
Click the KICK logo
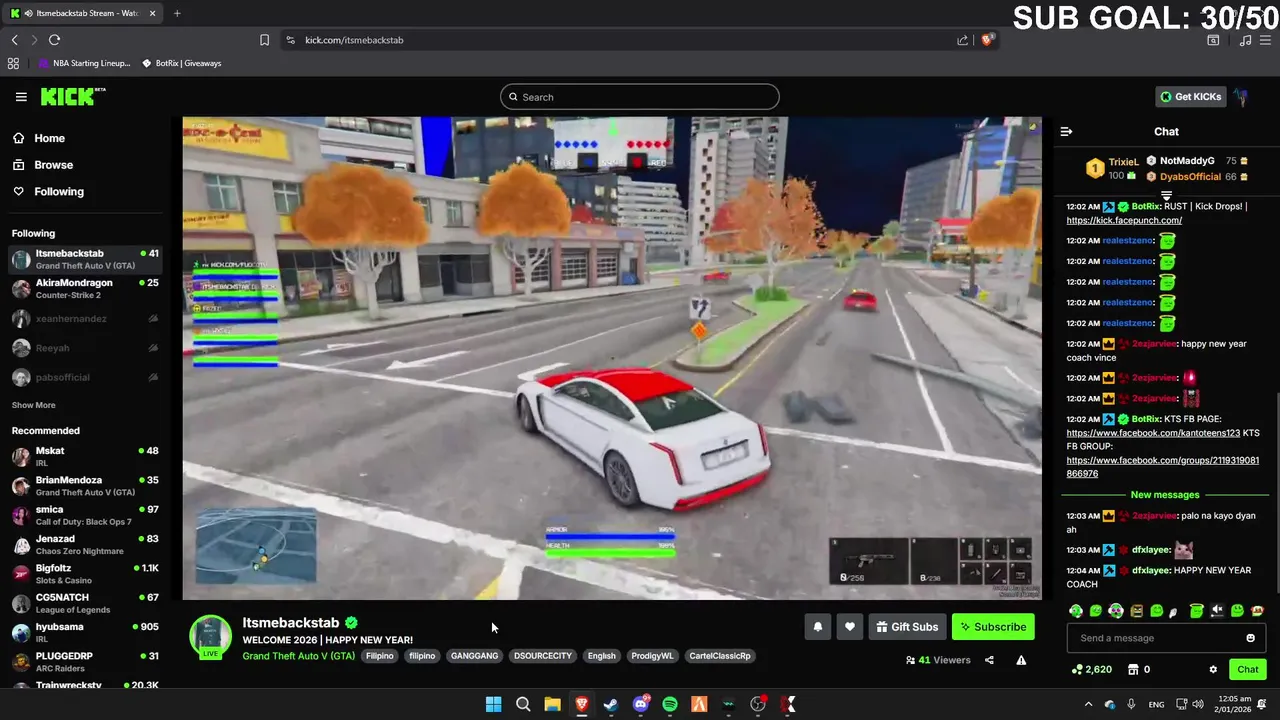(x=73, y=97)
